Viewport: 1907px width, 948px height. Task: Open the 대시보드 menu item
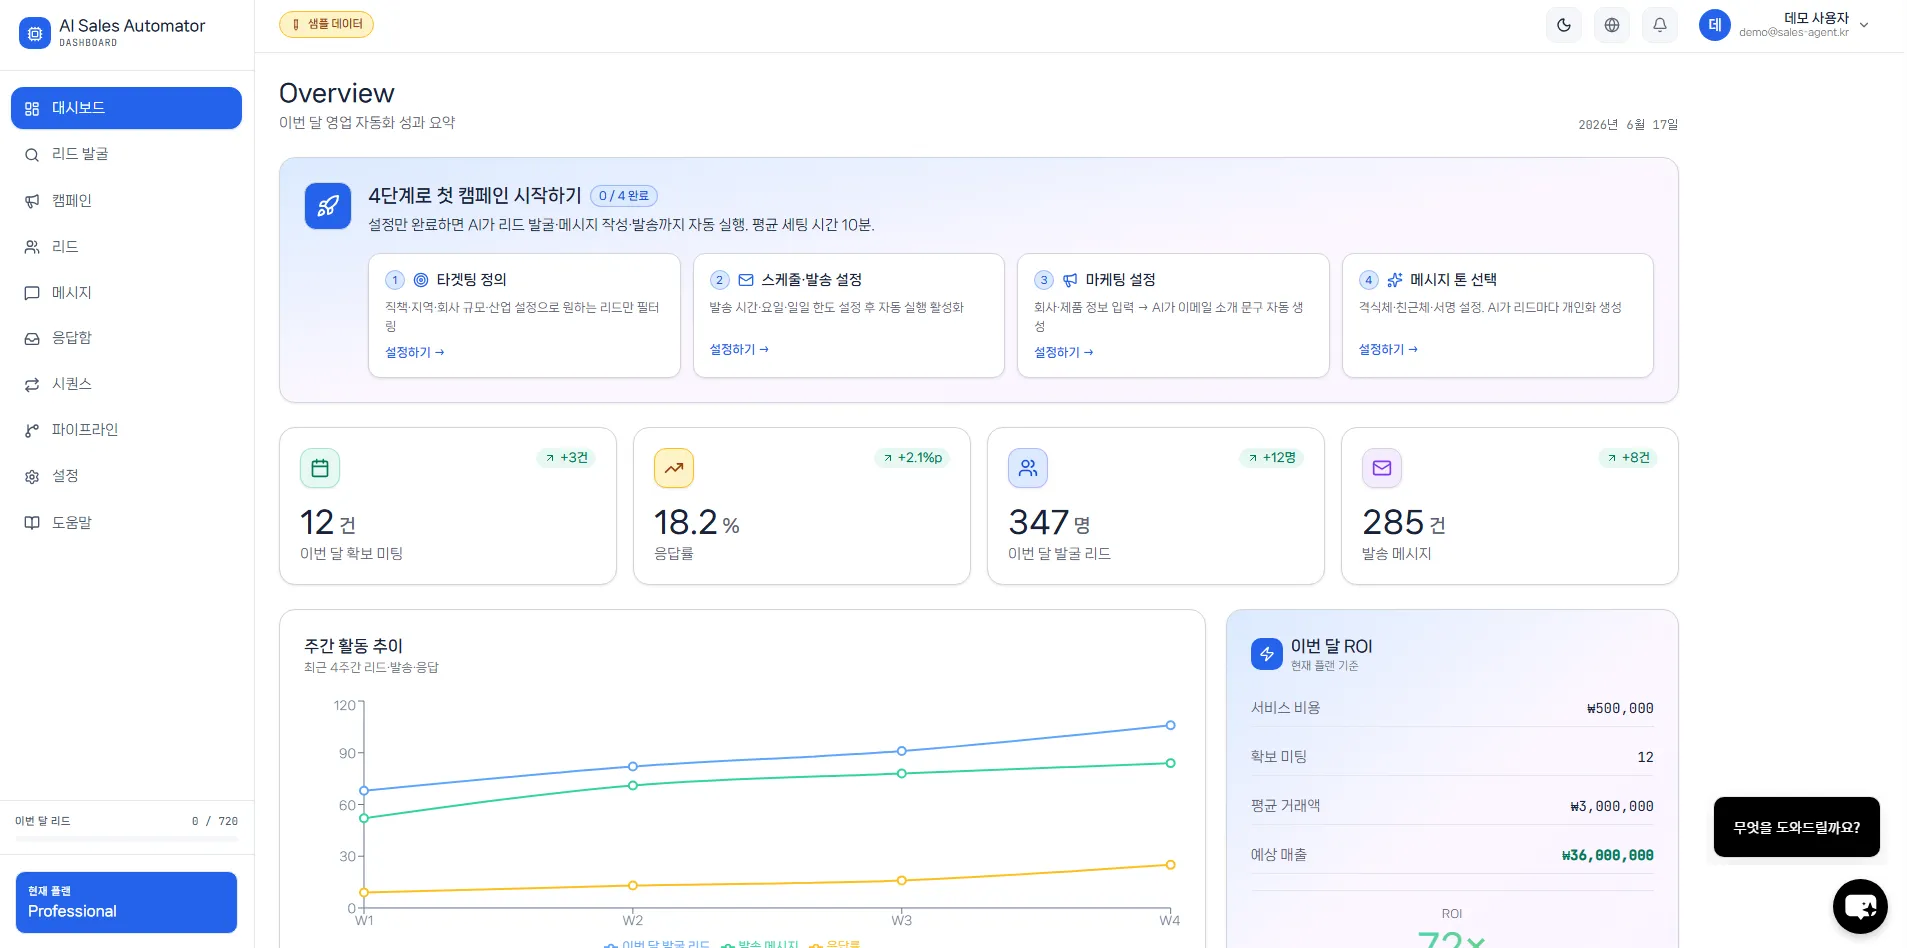pos(126,108)
